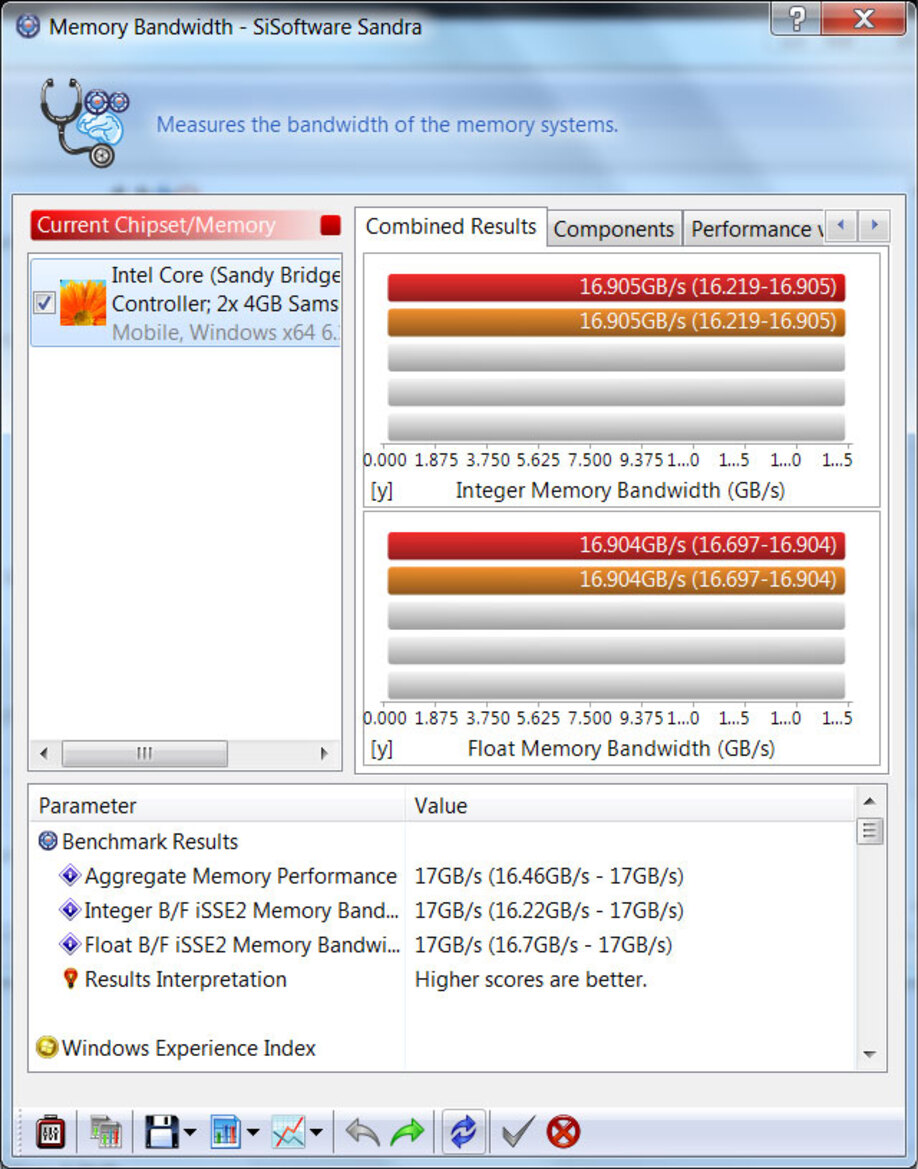918x1169 pixels.
Task: Confirm with the grey checkmark icon
Action: point(518,1132)
